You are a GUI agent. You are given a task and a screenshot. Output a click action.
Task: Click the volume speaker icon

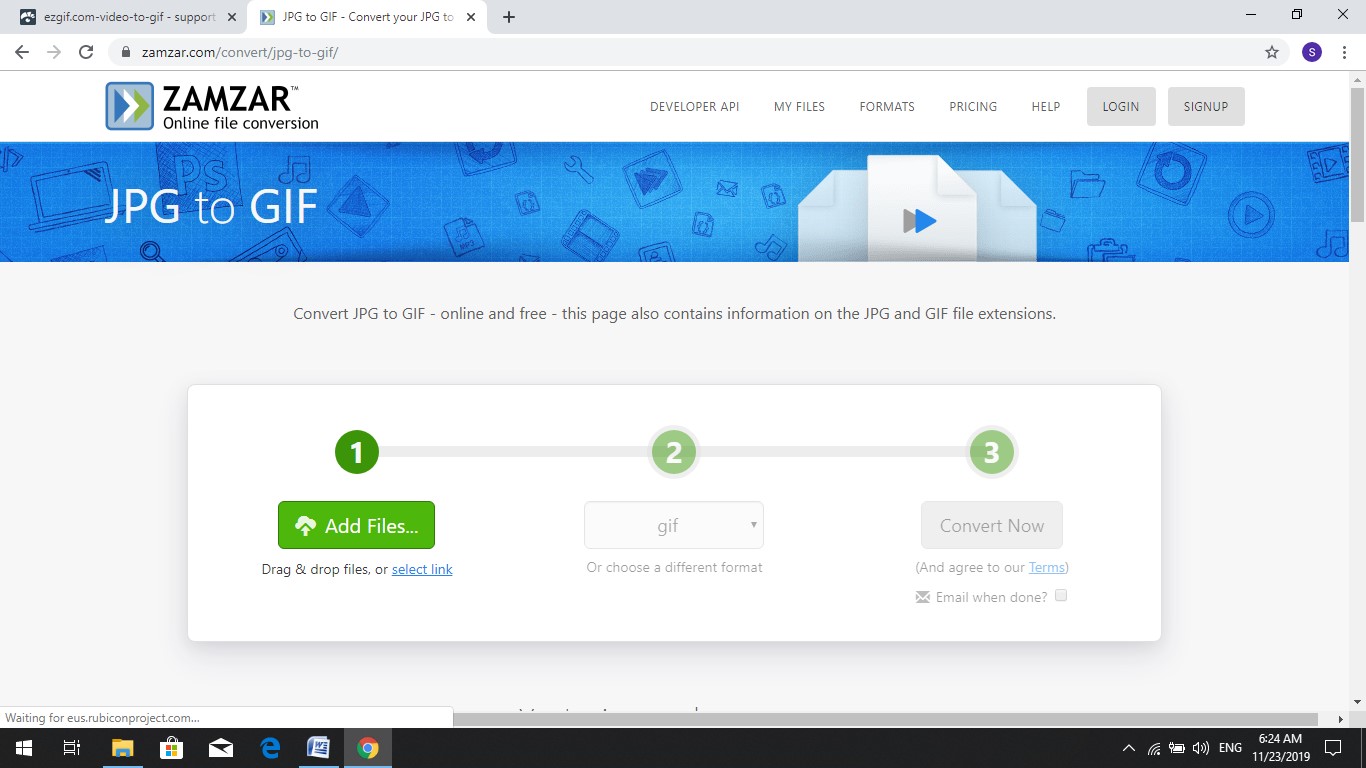click(1201, 748)
